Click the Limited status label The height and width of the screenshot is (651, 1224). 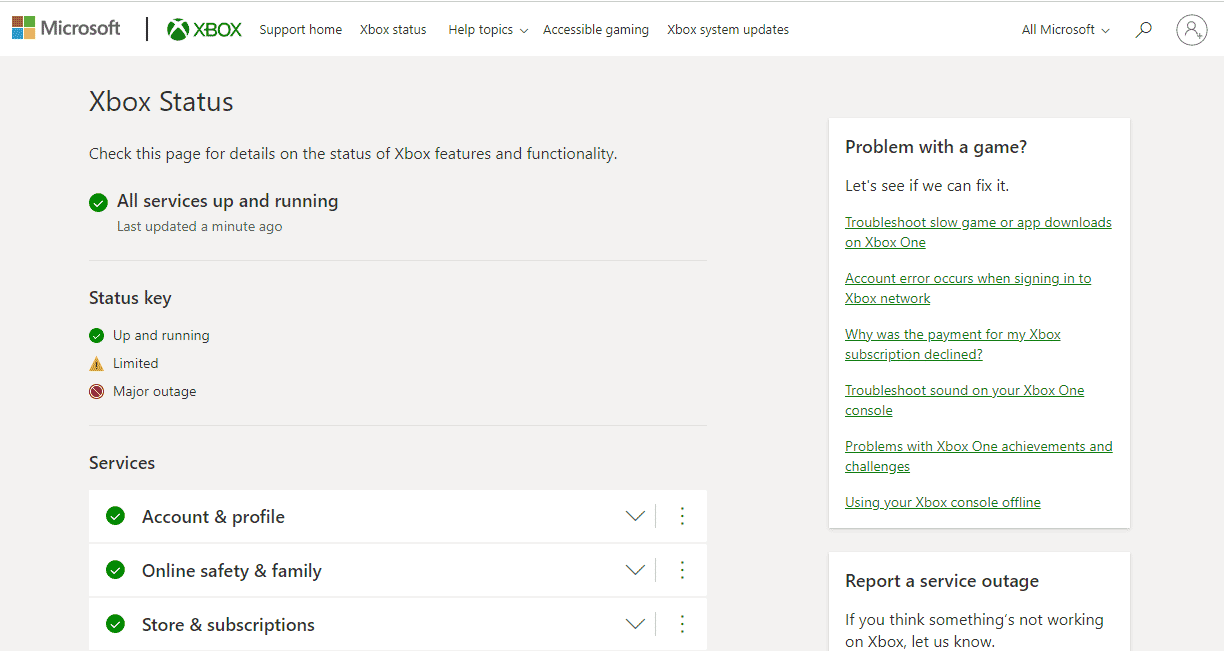[x=136, y=364]
